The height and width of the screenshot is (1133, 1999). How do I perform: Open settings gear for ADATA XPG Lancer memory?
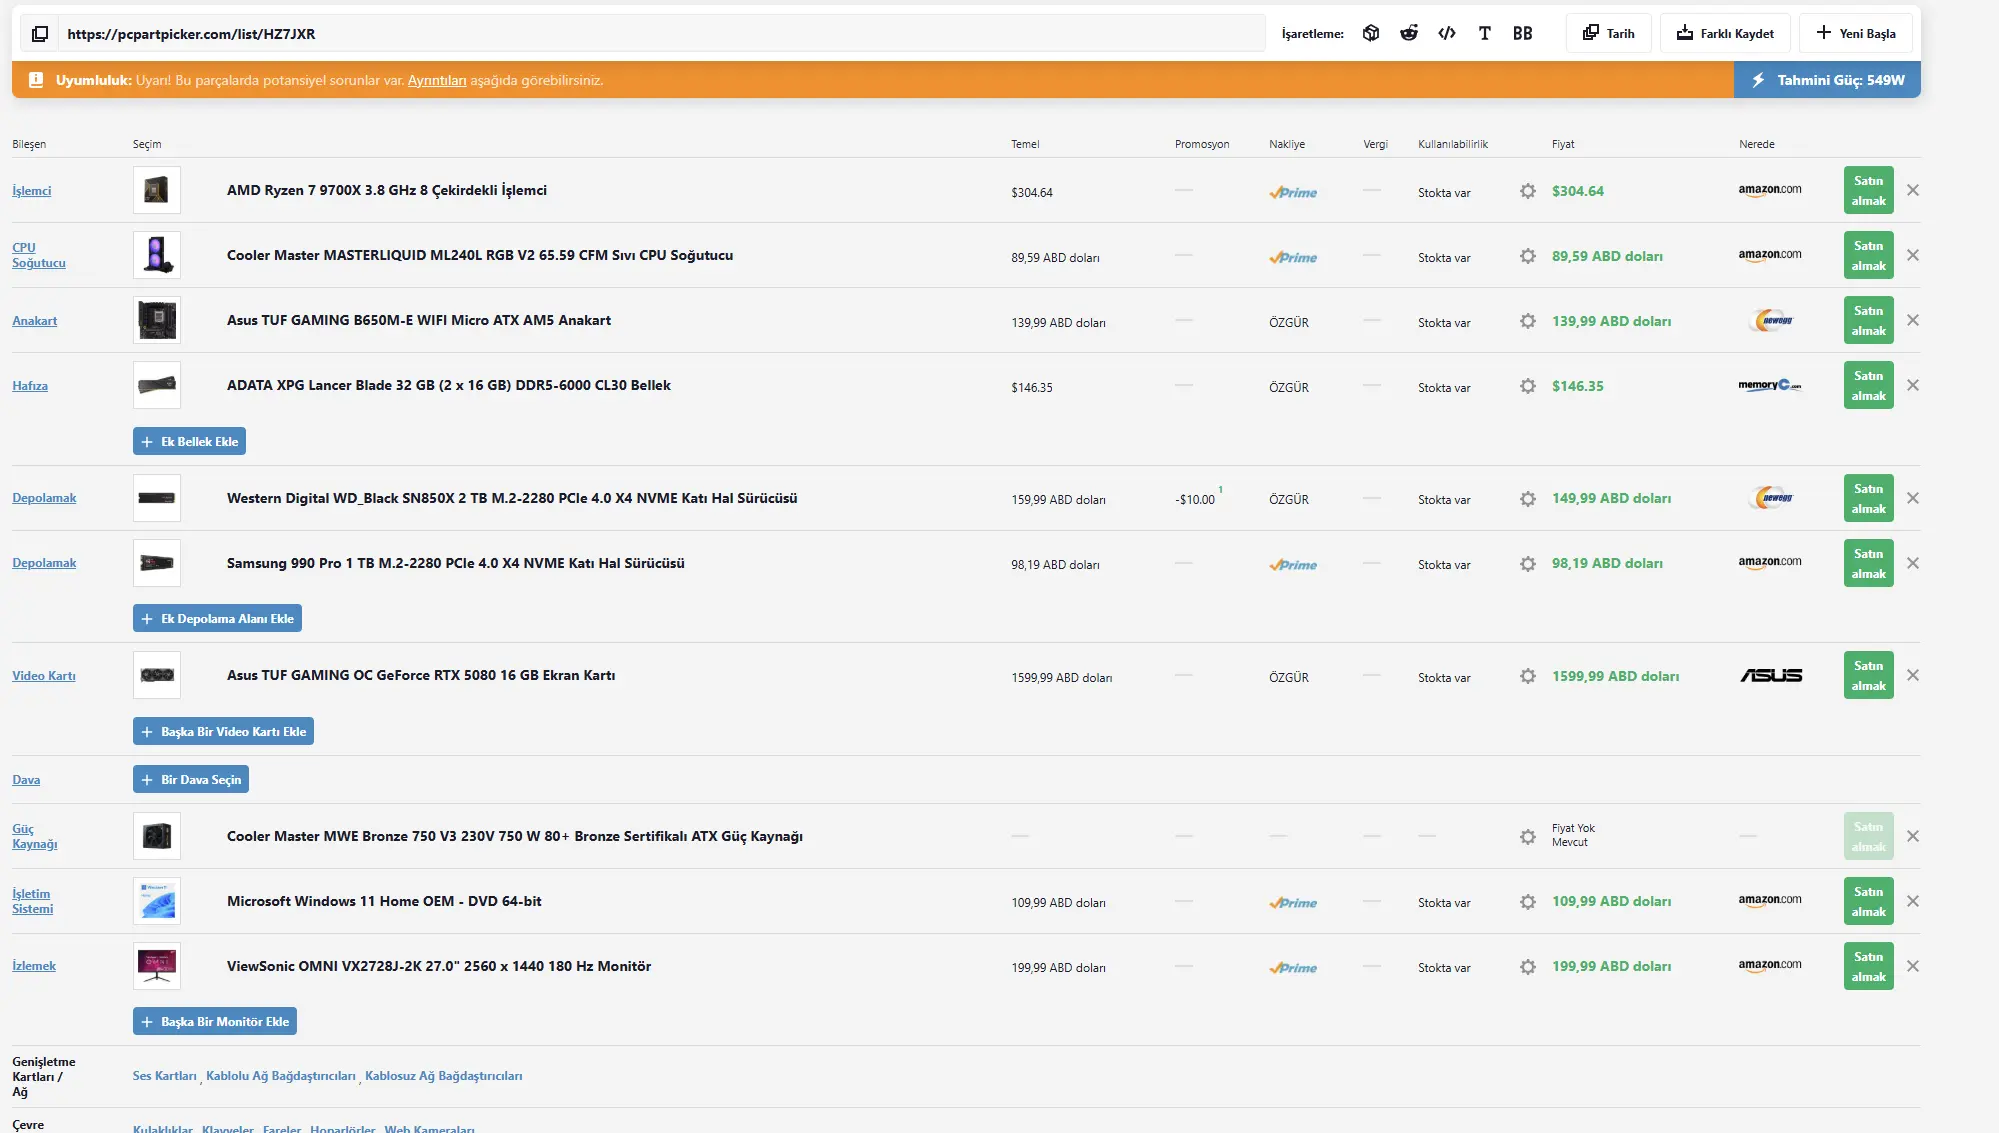(x=1528, y=386)
